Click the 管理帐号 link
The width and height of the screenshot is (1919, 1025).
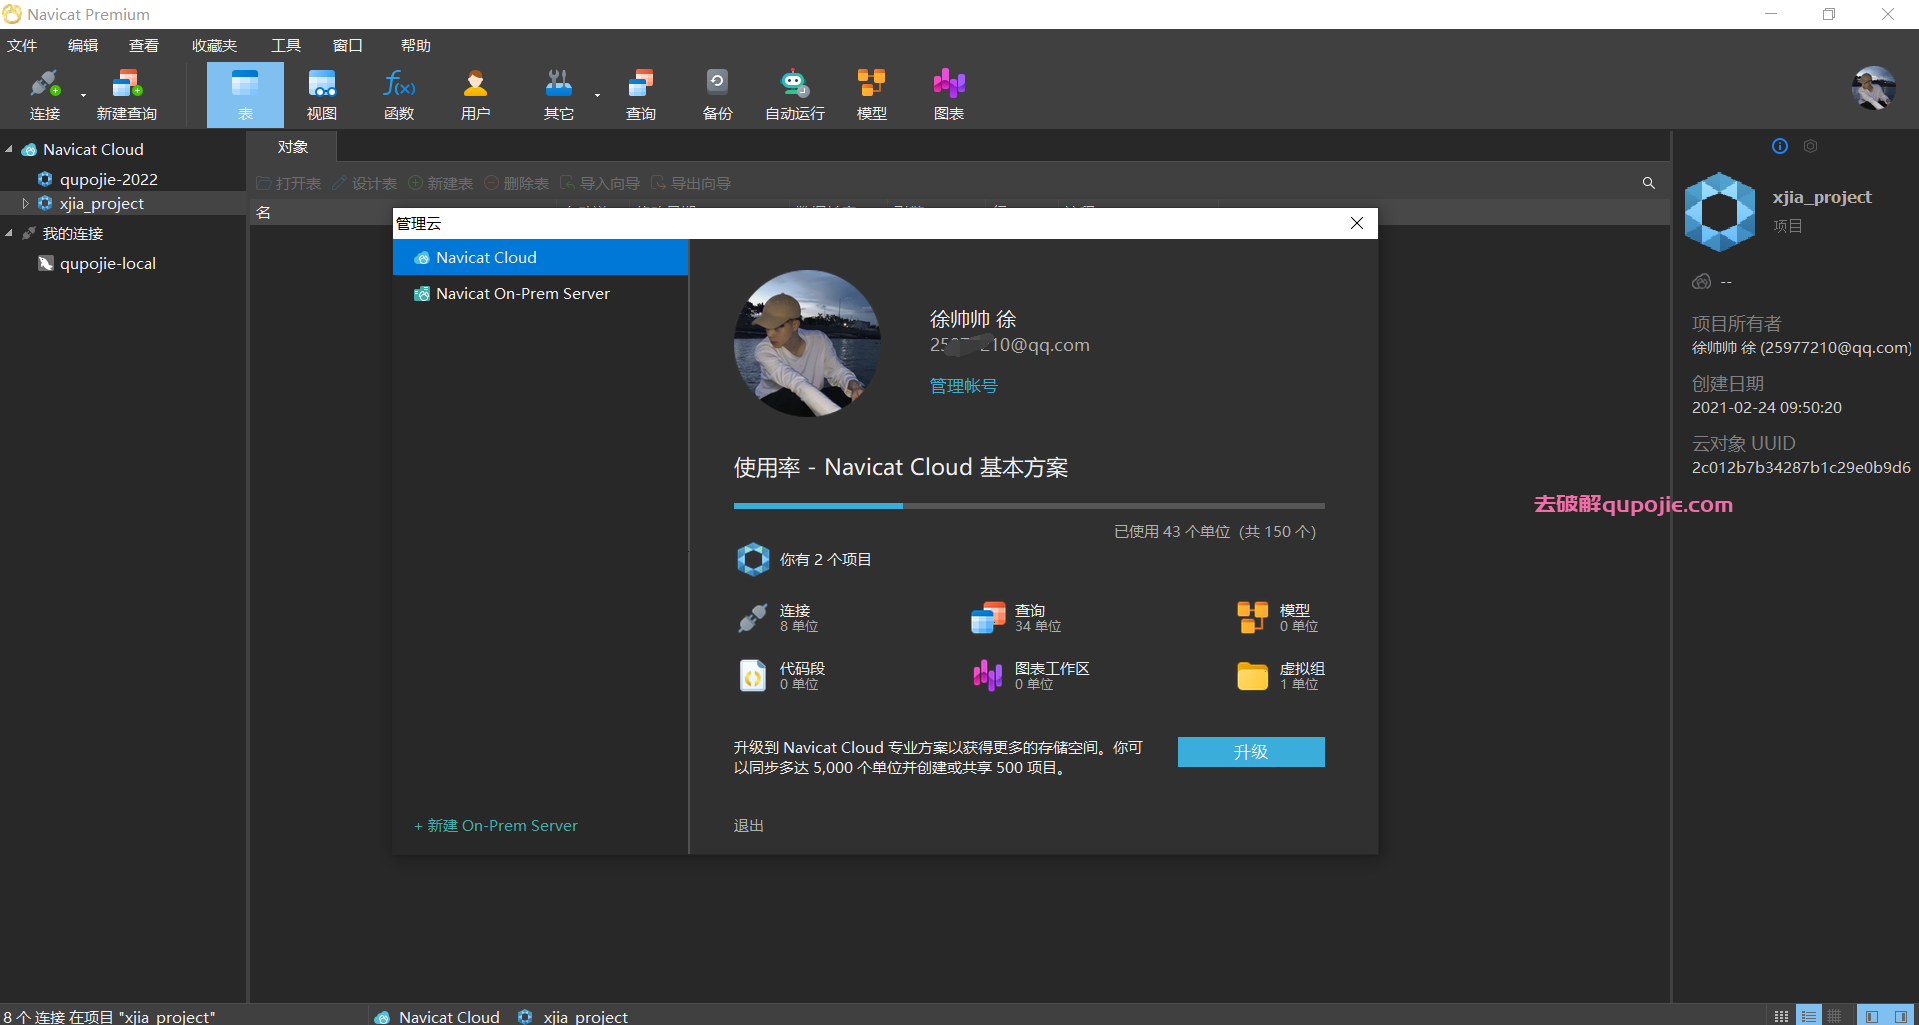(x=963, y=386)
